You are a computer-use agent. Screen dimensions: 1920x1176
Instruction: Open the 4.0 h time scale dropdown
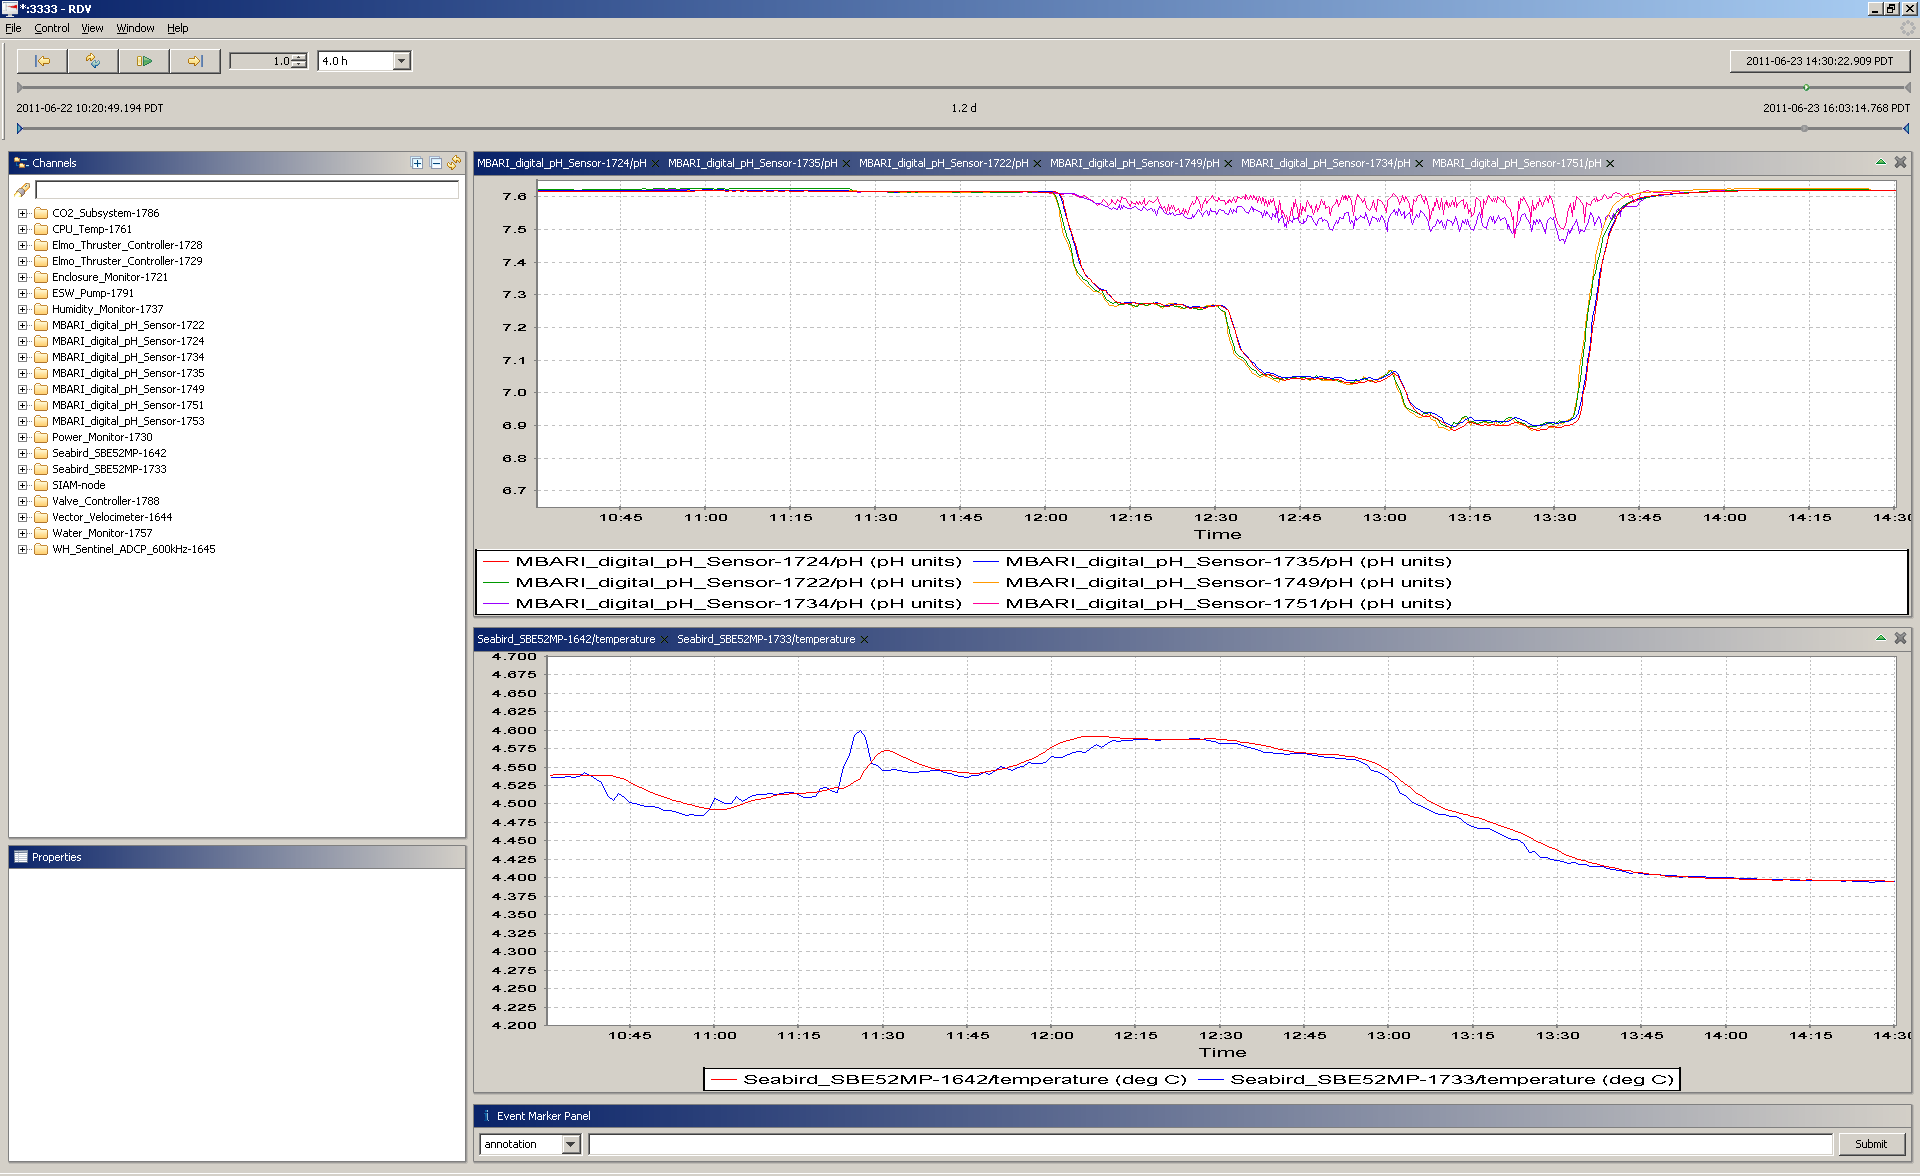tap(401, 61)
